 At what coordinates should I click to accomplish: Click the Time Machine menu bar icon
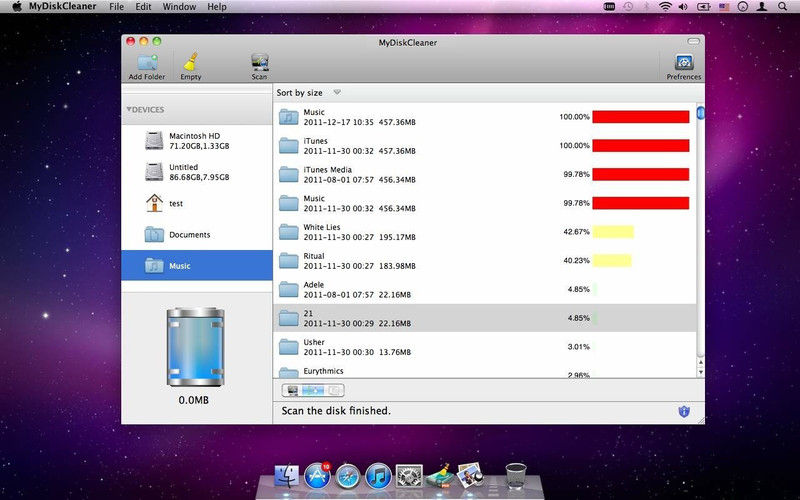(628, 7)
